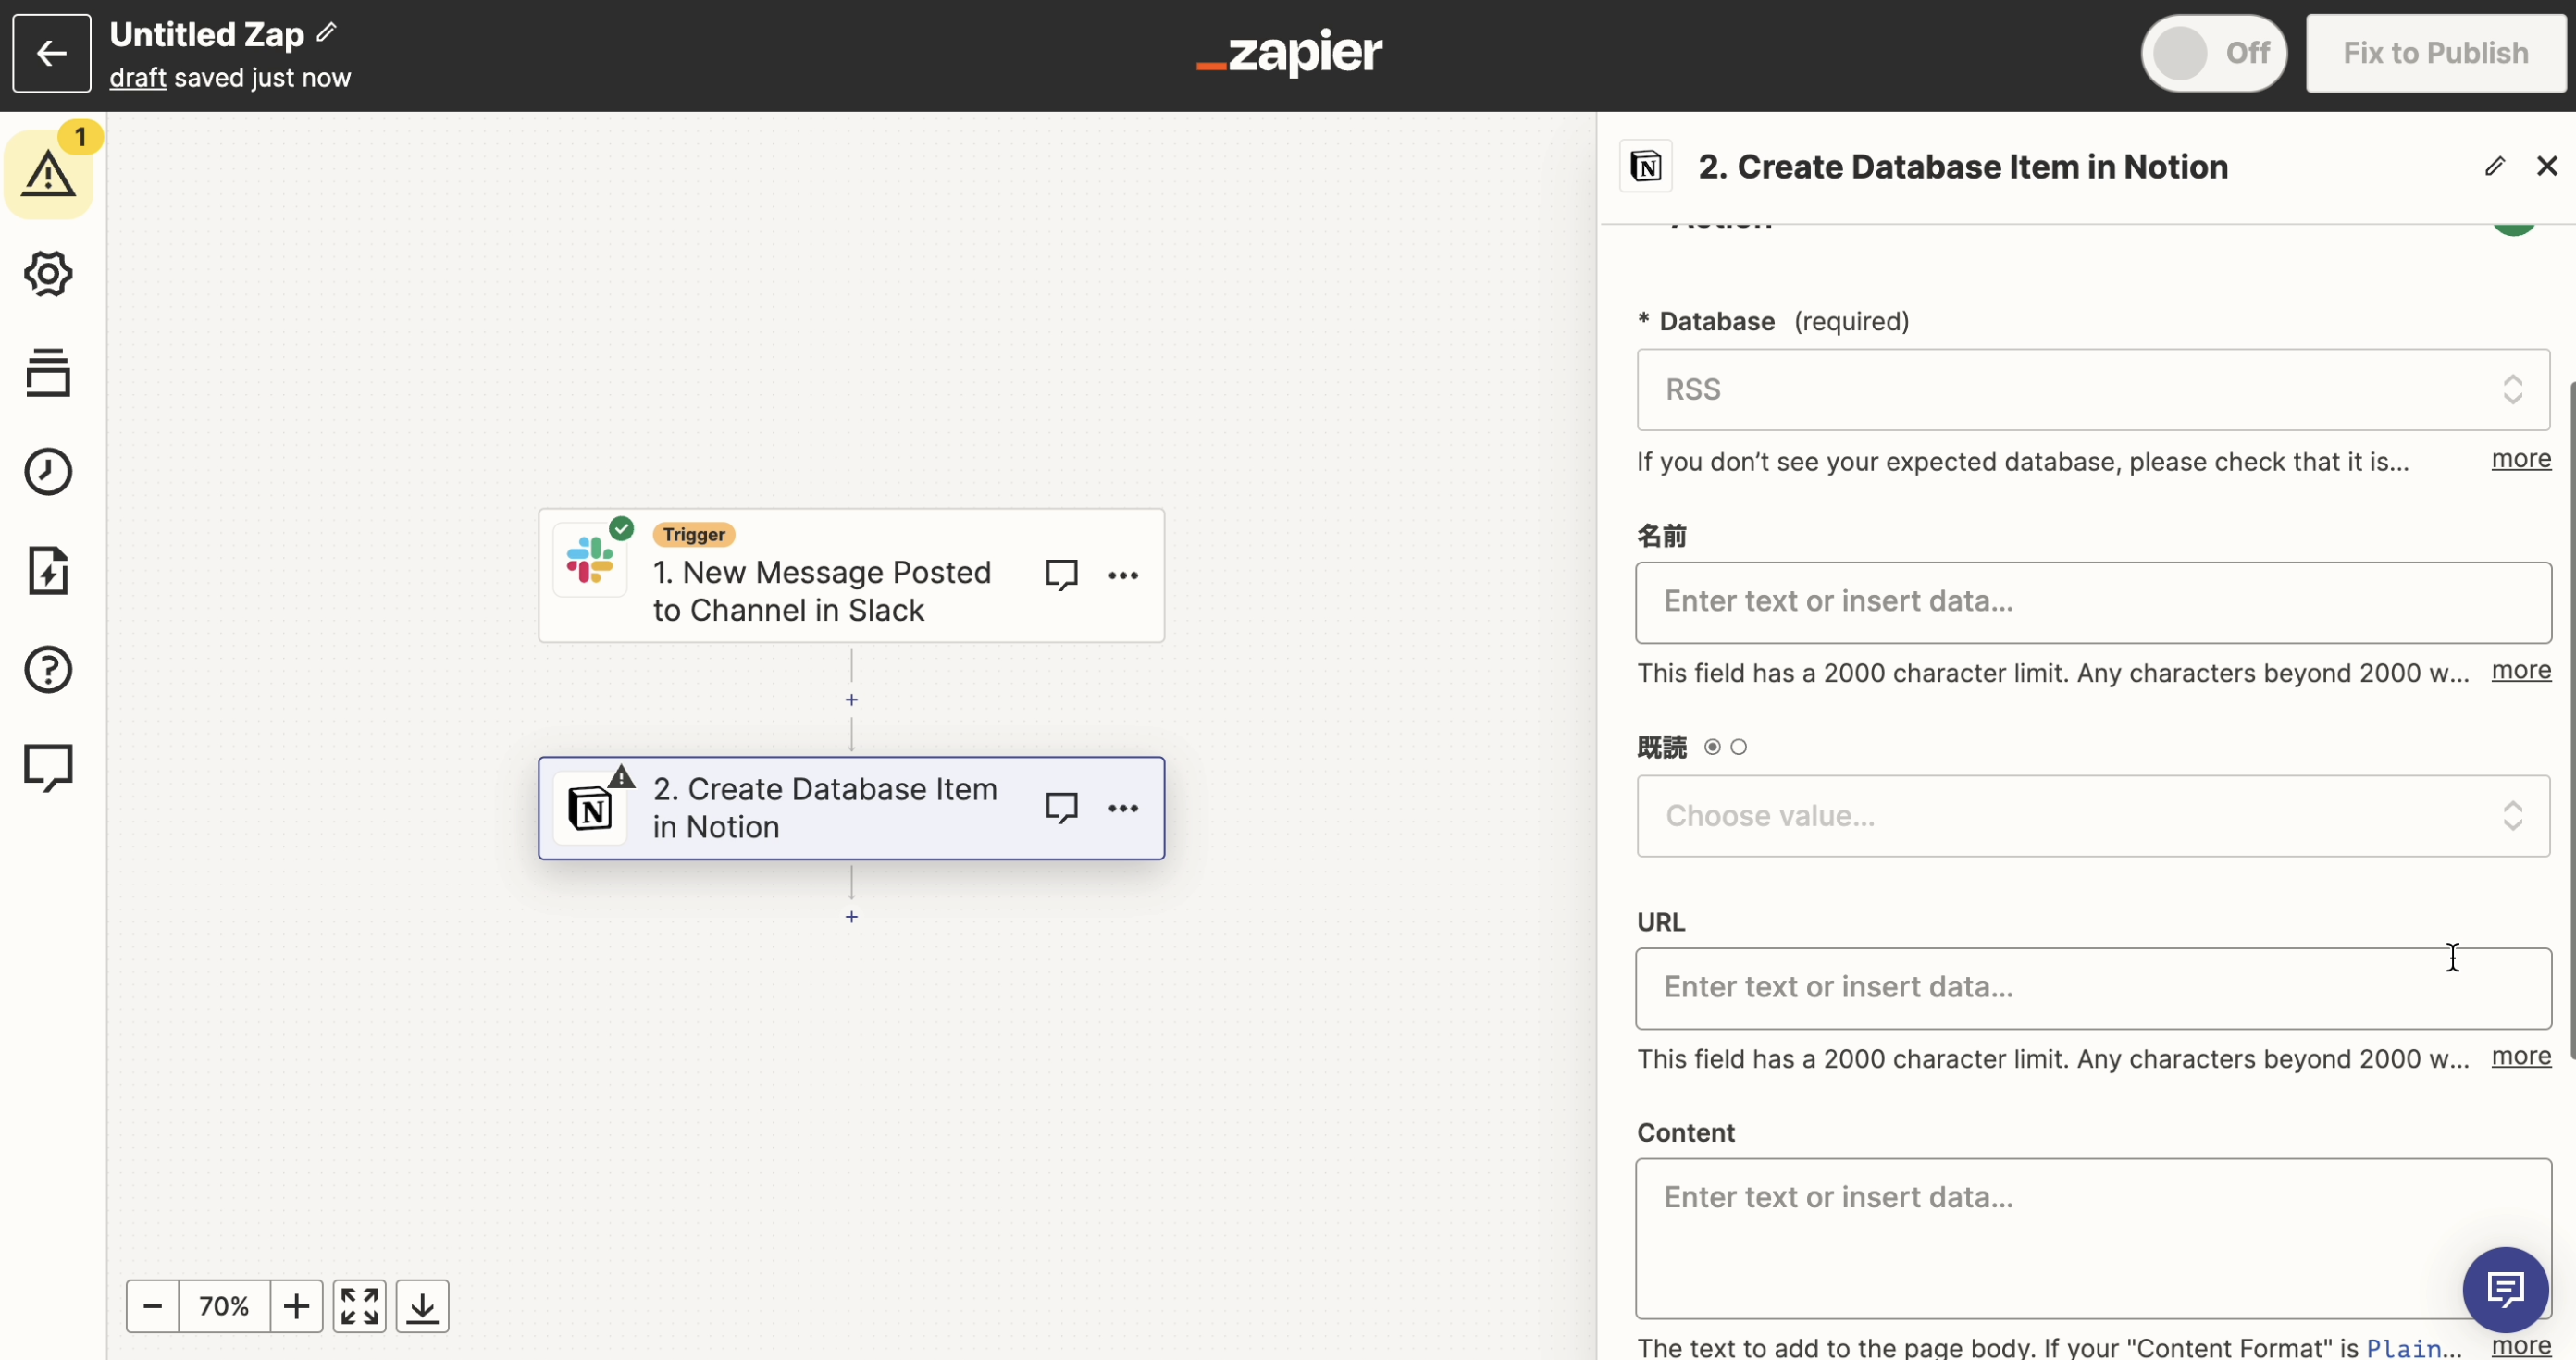Viewport: 2576px width, 1360px height.
Task: Select the Create Database Item in Notion step
Action: click(x=820, y=808)
